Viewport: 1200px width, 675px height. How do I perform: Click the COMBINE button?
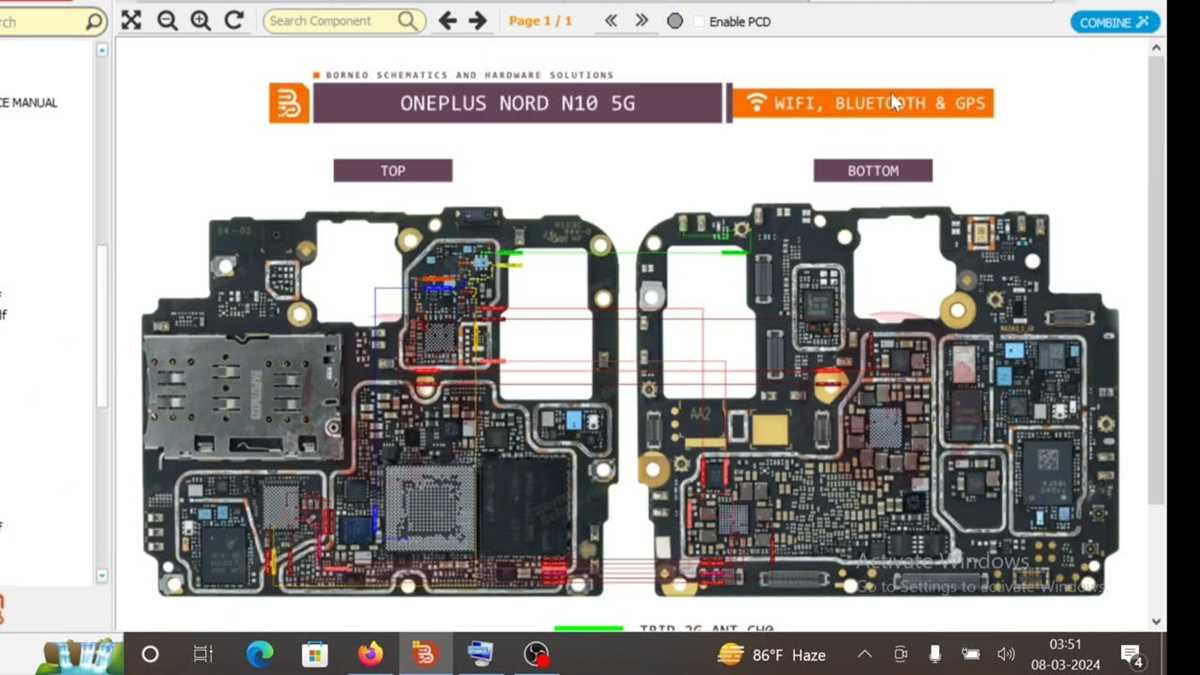1115,22
